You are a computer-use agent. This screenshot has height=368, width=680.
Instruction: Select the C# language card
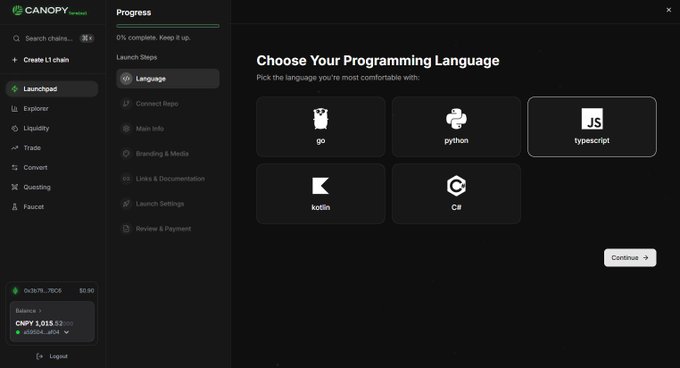click(456, 194)
